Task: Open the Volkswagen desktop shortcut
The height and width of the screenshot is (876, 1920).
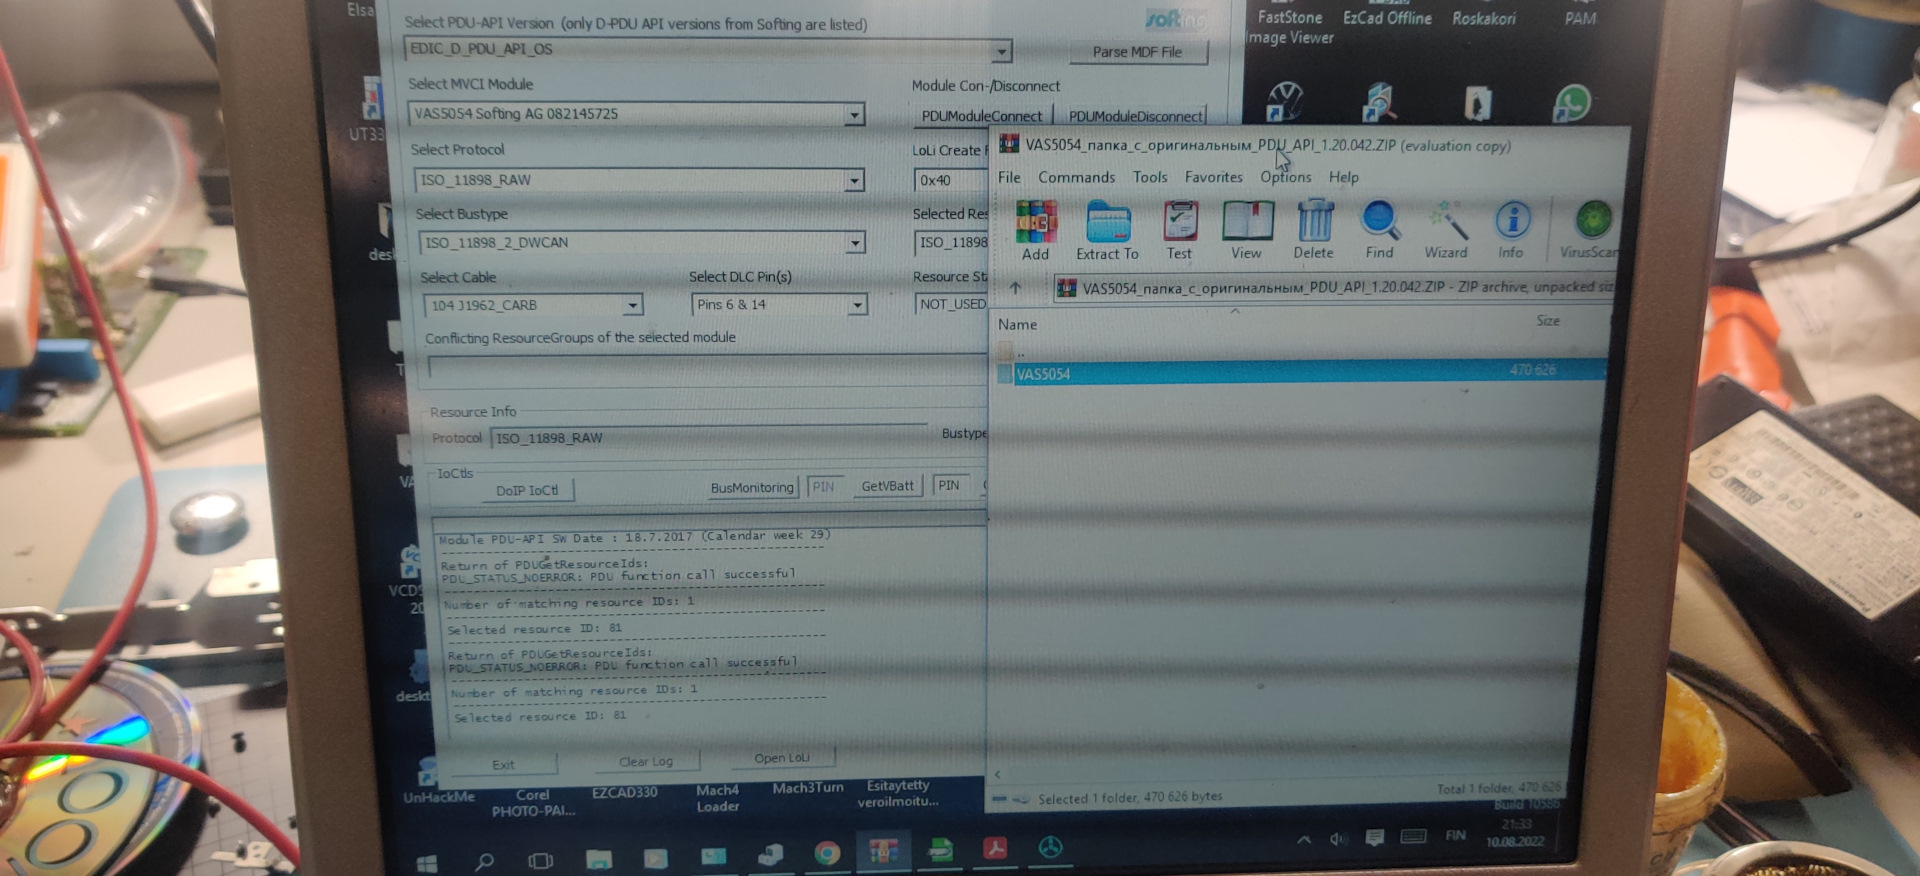Action: 1285,102
